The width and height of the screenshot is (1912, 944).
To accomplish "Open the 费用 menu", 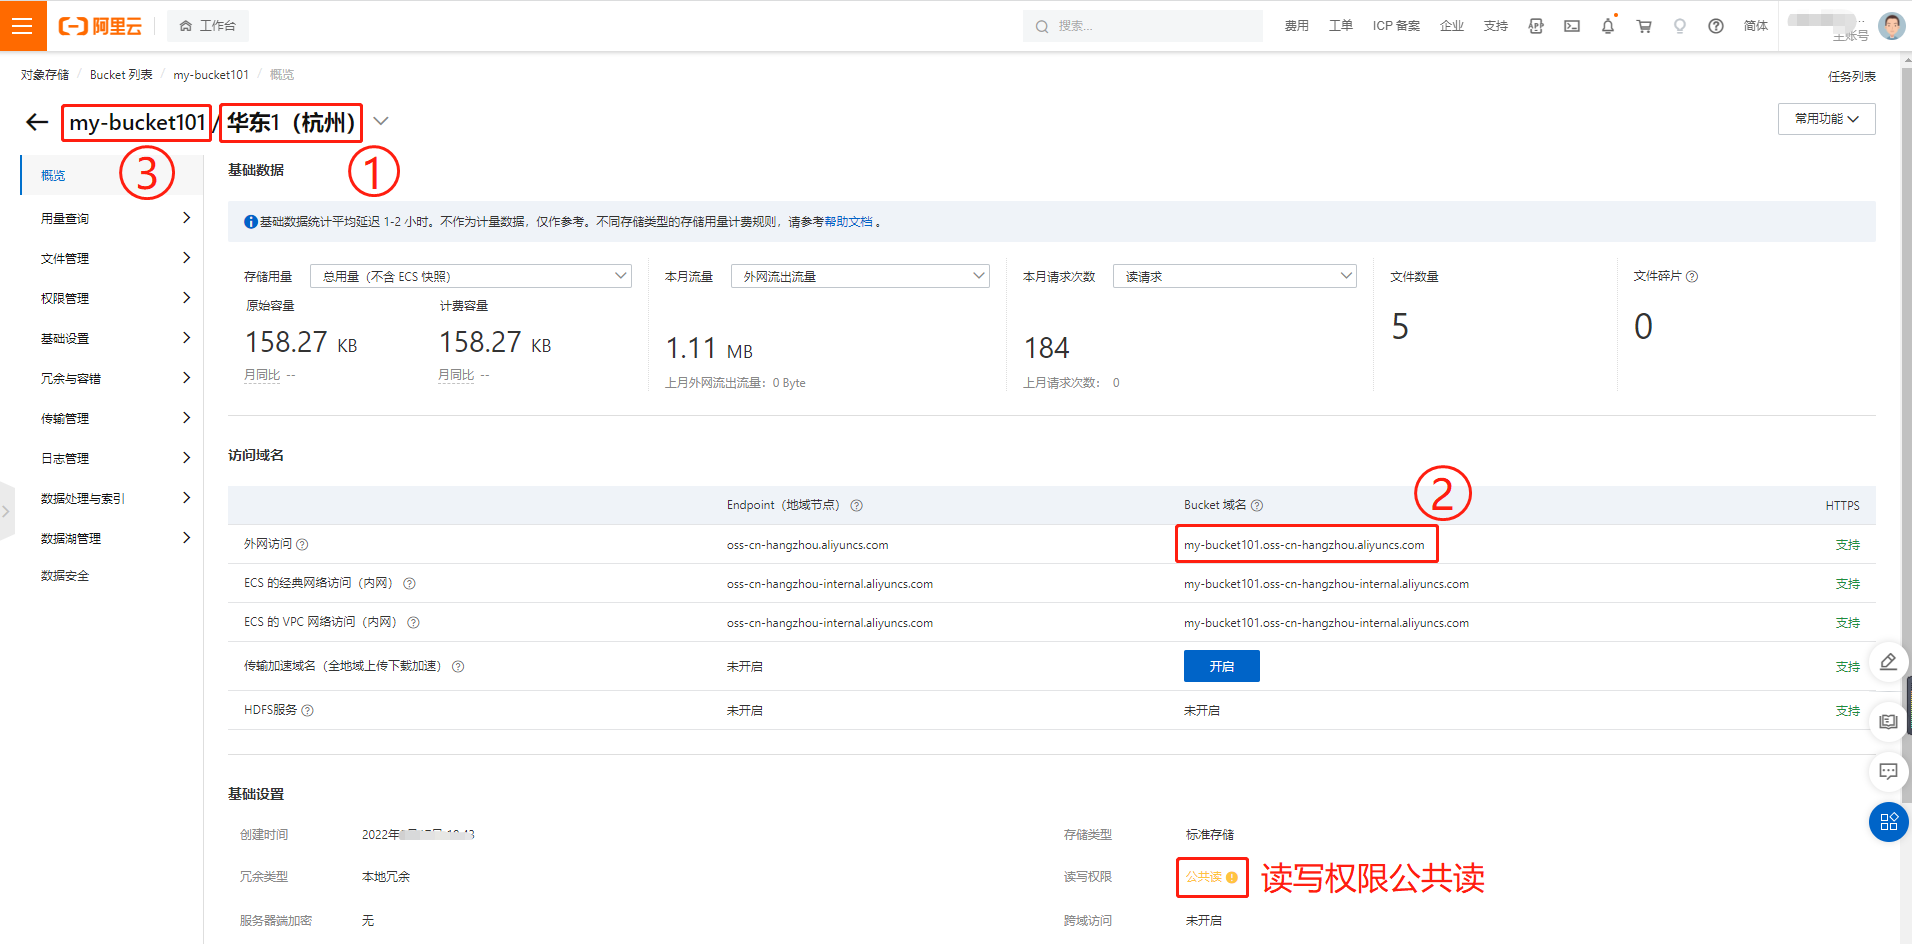I will point(1296,26).
